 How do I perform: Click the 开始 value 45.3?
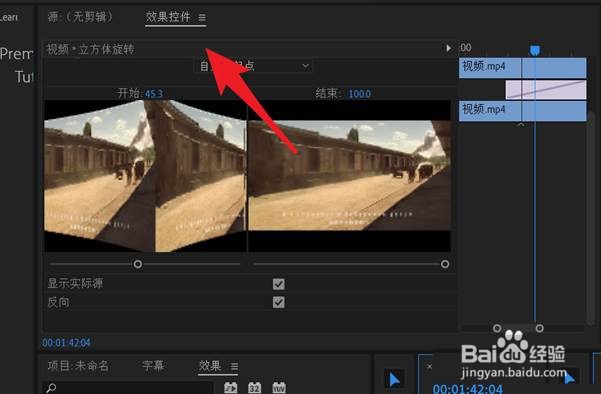[x=154, y=94]
